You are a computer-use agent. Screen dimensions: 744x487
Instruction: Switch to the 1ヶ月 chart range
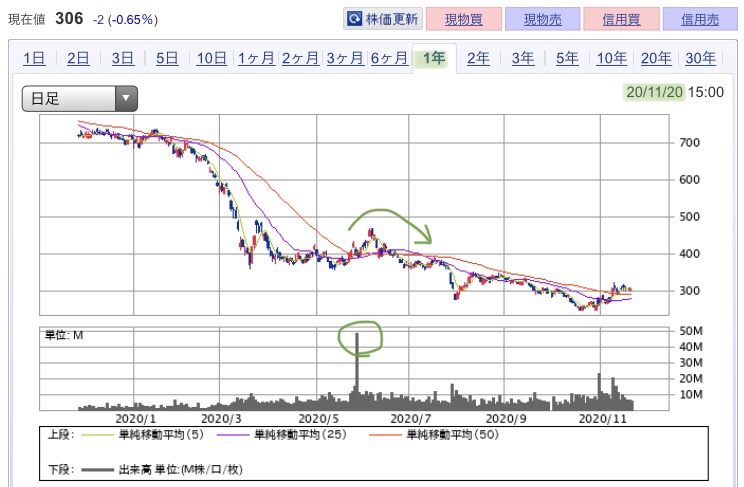click(x=256, y=58)
